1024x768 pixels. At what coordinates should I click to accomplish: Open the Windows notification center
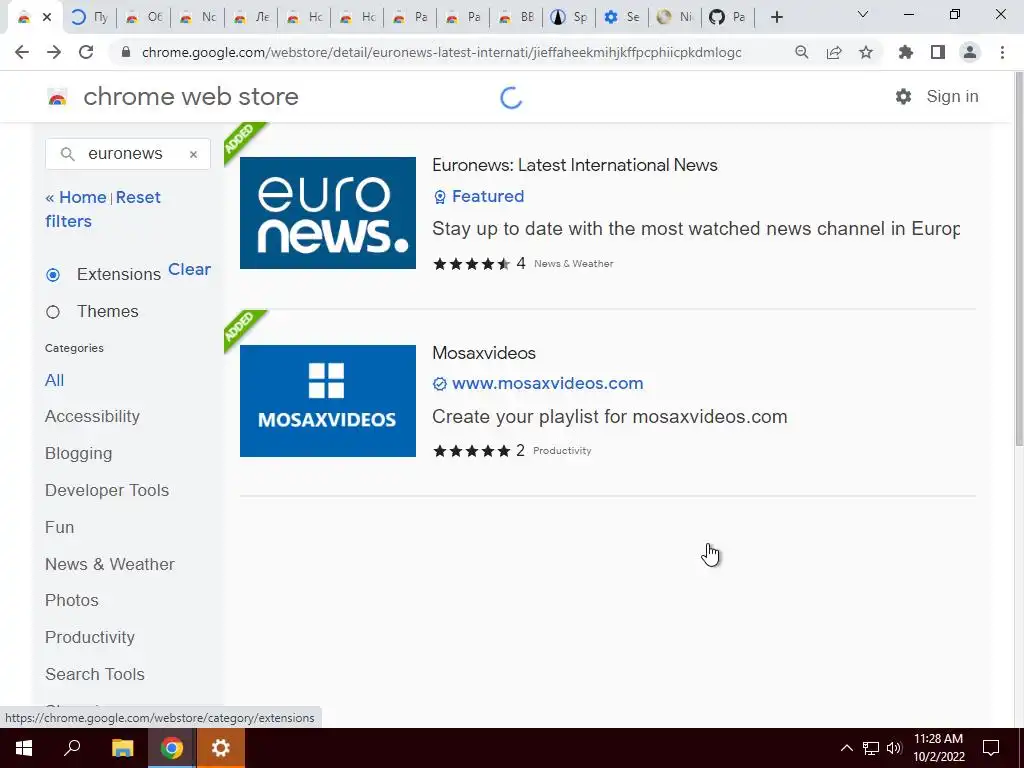(991, 748)
